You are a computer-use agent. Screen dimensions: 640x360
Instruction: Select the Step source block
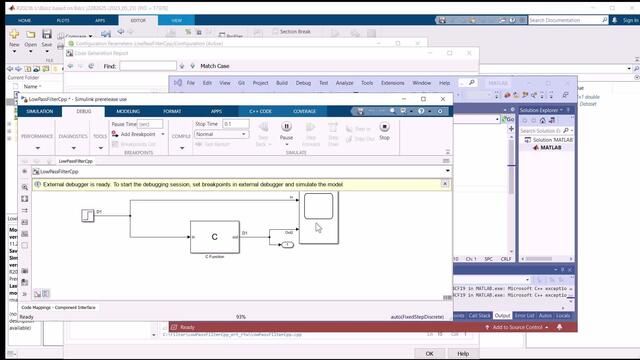(88, 215)
